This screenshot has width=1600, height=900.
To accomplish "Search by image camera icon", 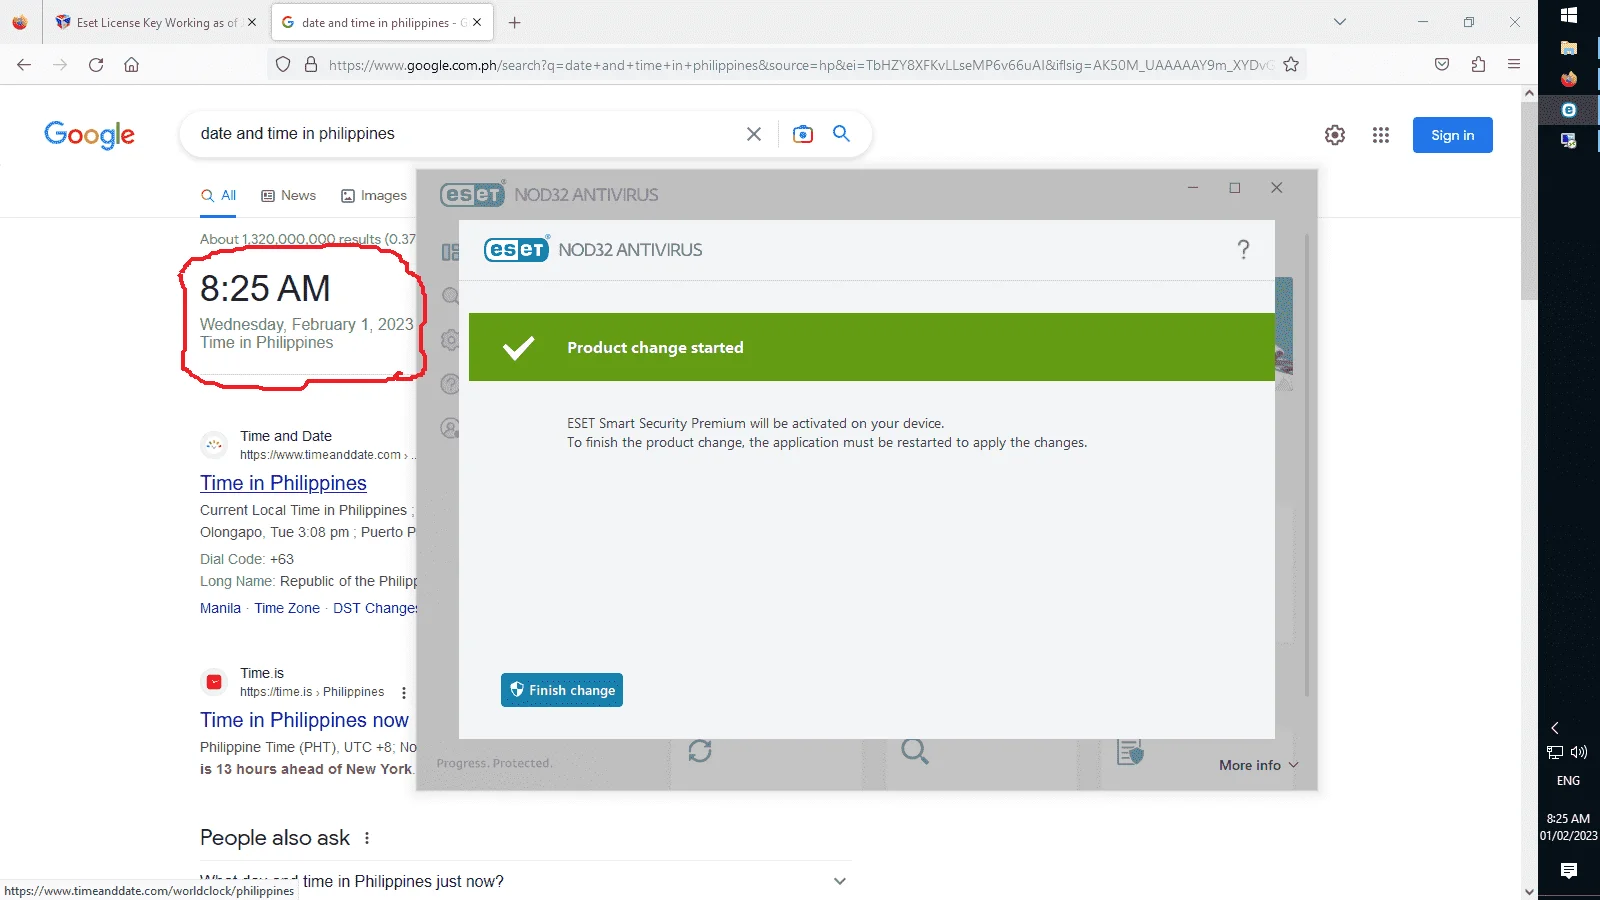I will [x=803, y=134].
